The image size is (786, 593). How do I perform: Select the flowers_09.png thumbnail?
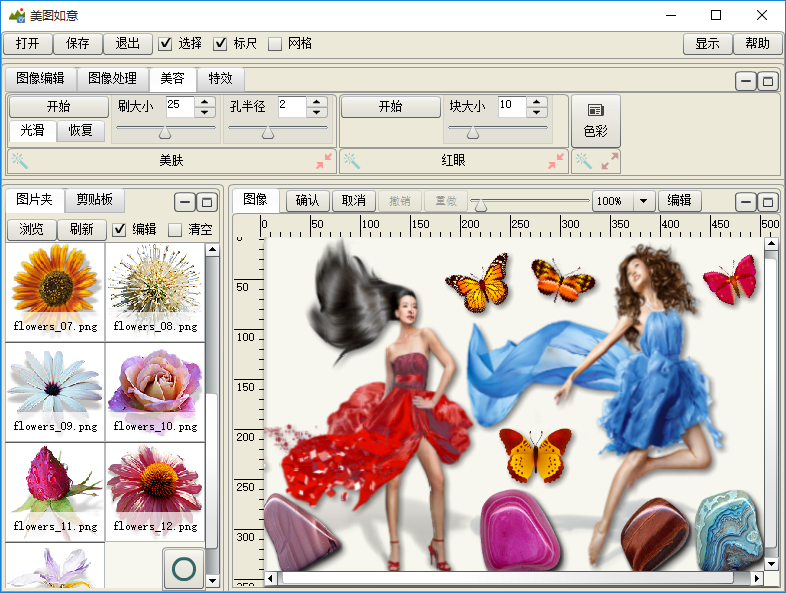pos(55,392)
